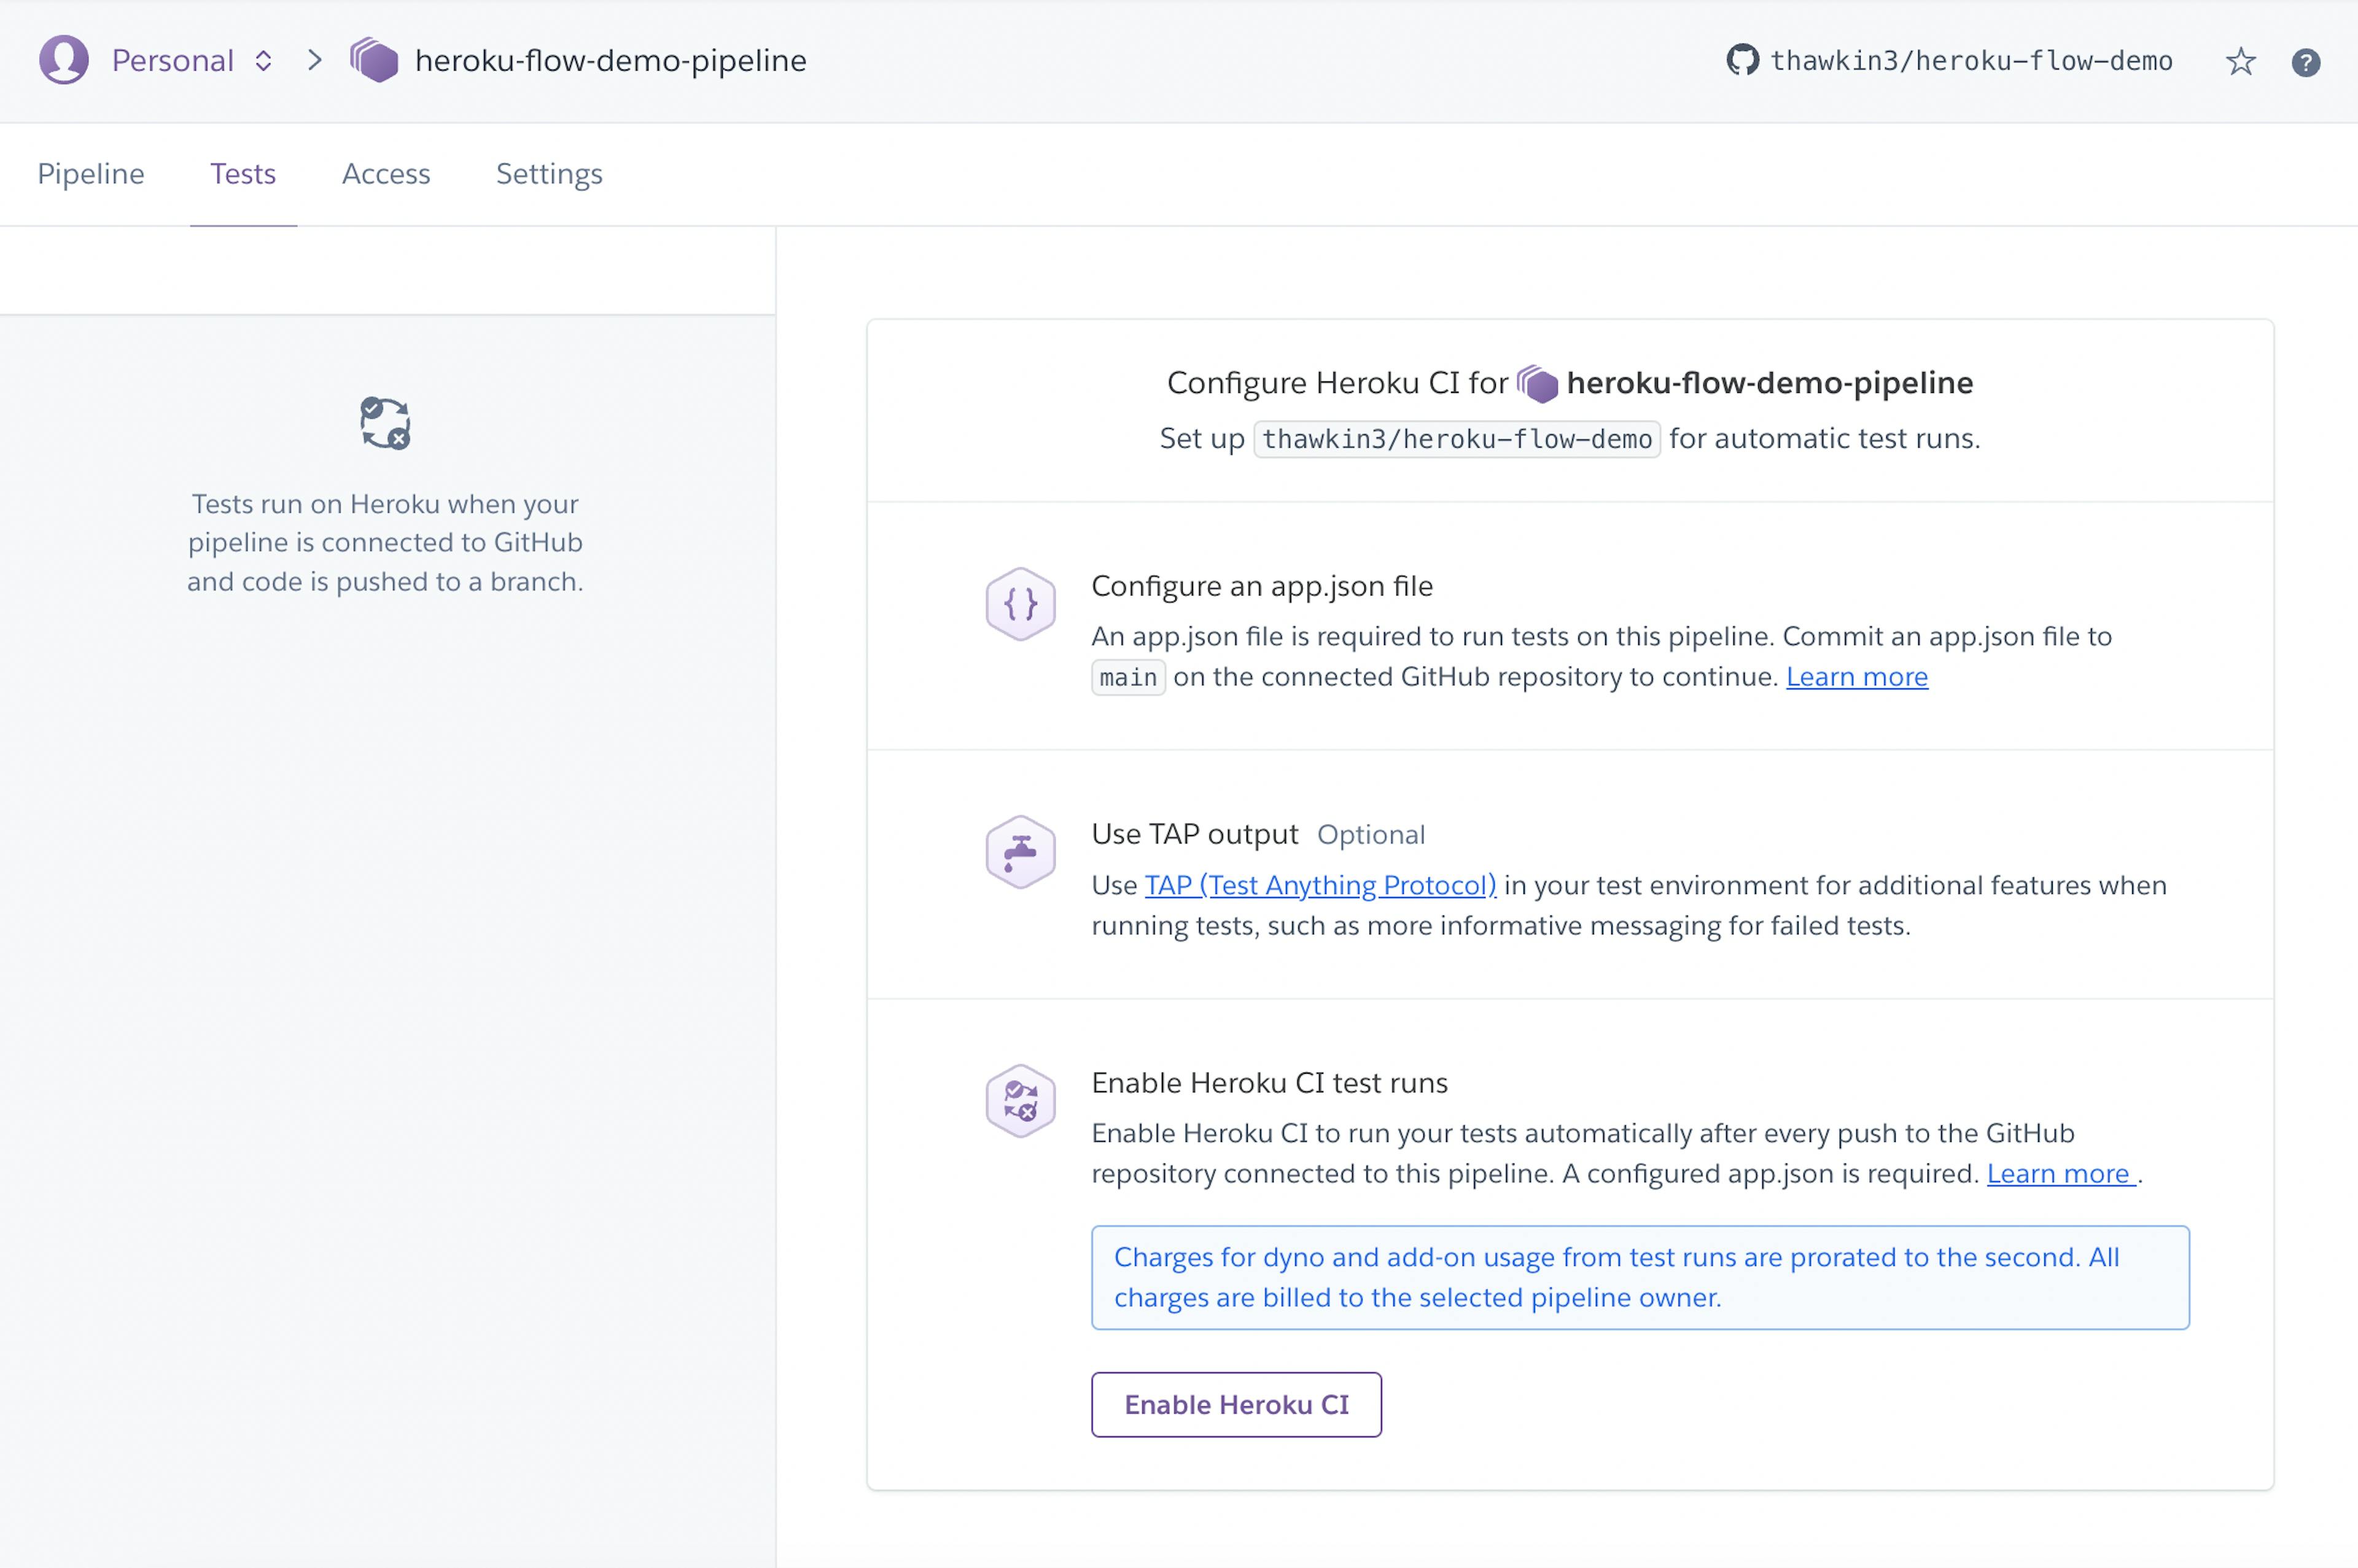Image resolution: width=2358 pixels, height=1568 pixels.
Task: Click the pipeline icon in Configure Heroku CI heading
Action: coord(1537,384)
